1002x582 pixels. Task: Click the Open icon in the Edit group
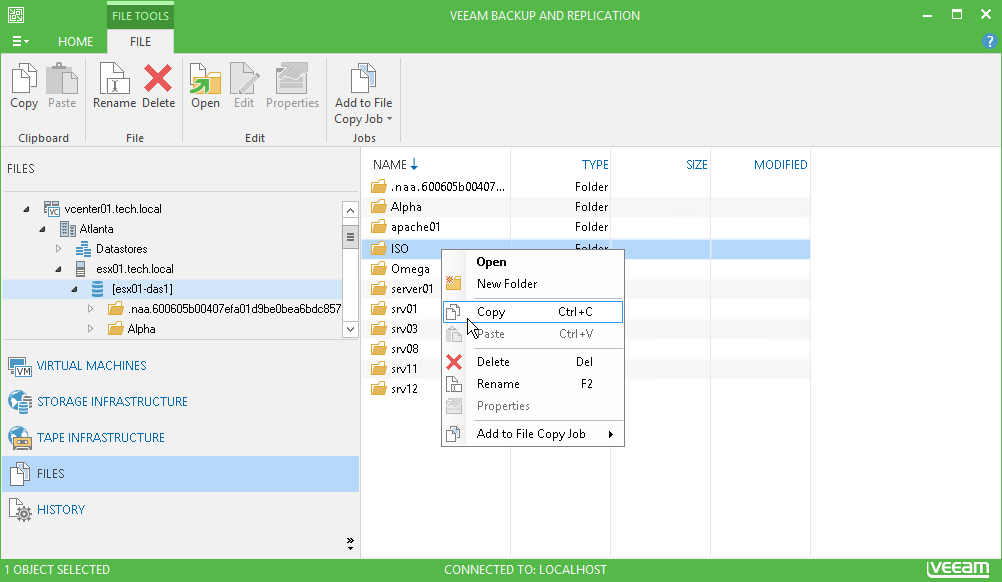click(205, 85)
